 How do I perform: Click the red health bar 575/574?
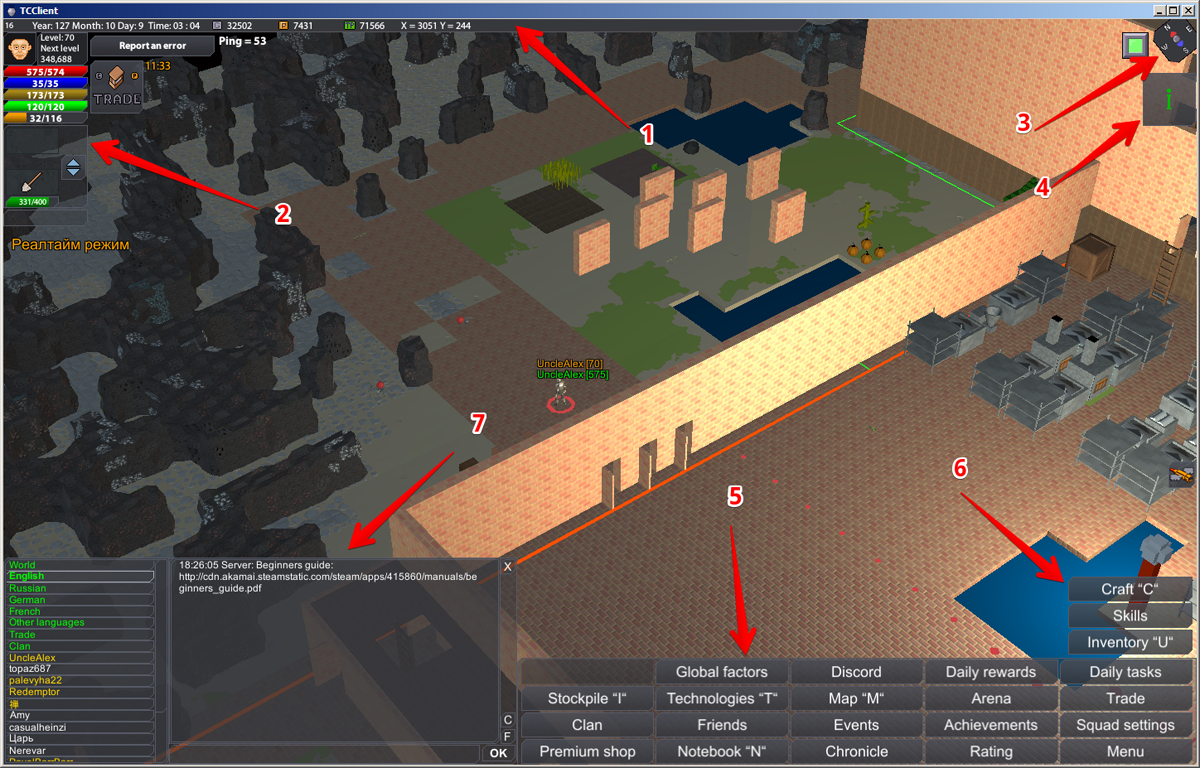(45, 71)
